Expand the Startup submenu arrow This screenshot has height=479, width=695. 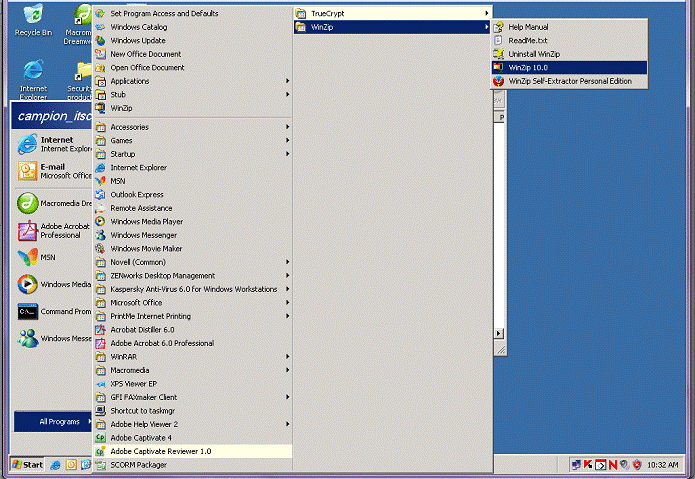(287, 154)
